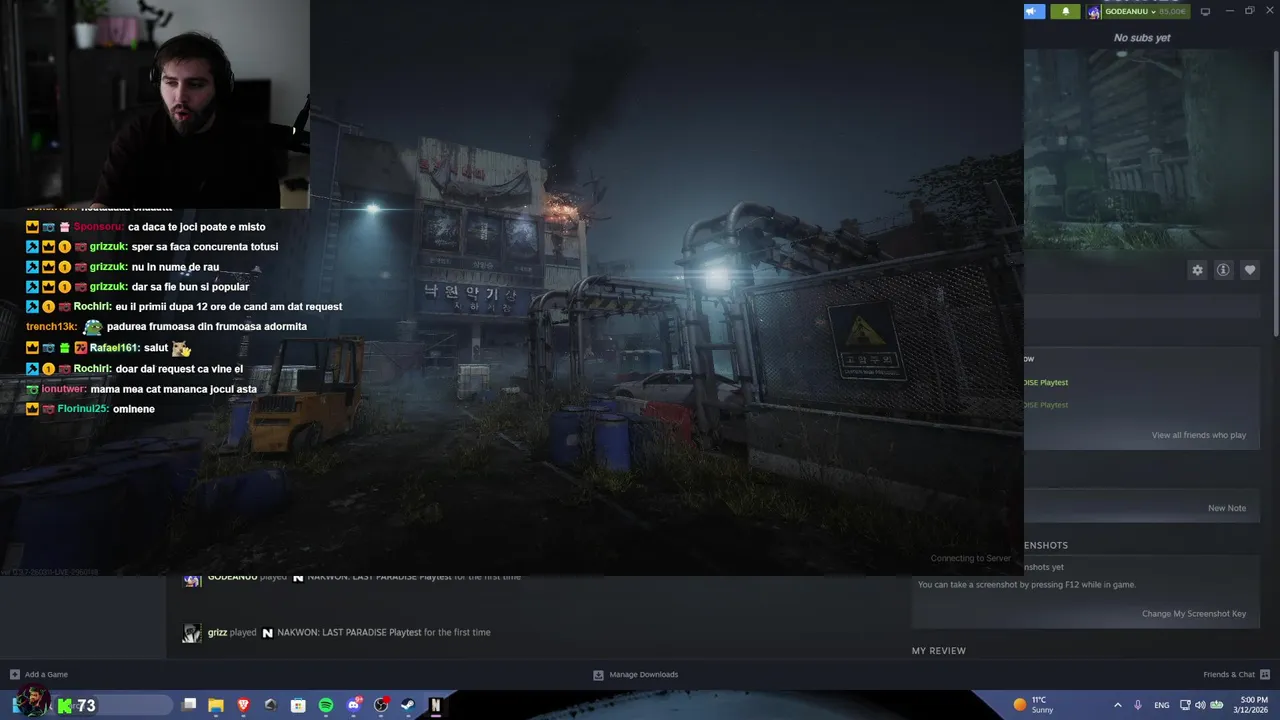The height and width of the screenshot is (720, 1280).
Task: Open Steam from taskbar
Action: [408, 705]
